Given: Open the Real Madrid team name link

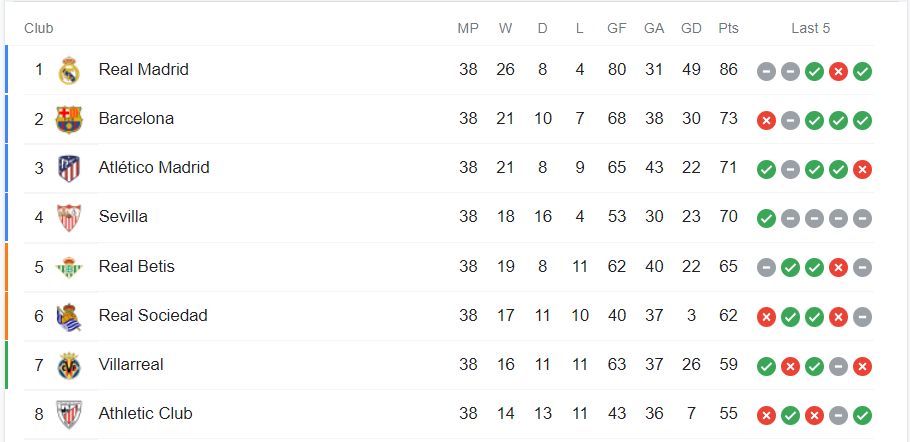Looking at the screenshot, I should click(x=143, y=70).
